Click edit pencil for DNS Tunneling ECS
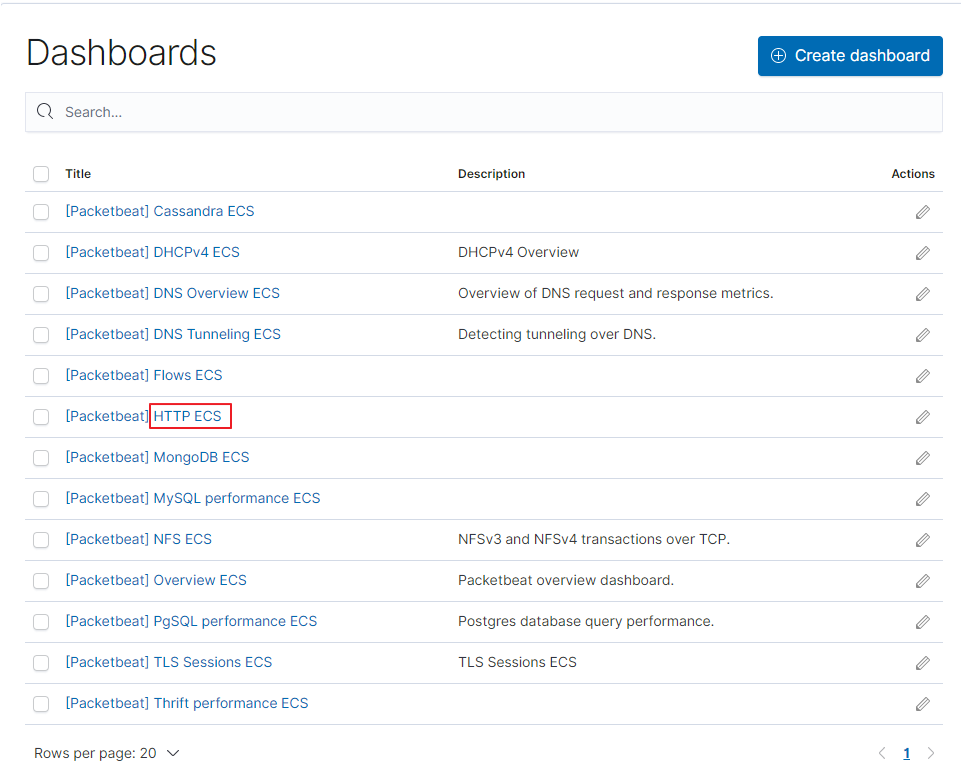Viewport: 961px width, 781px height. point(922,335)
